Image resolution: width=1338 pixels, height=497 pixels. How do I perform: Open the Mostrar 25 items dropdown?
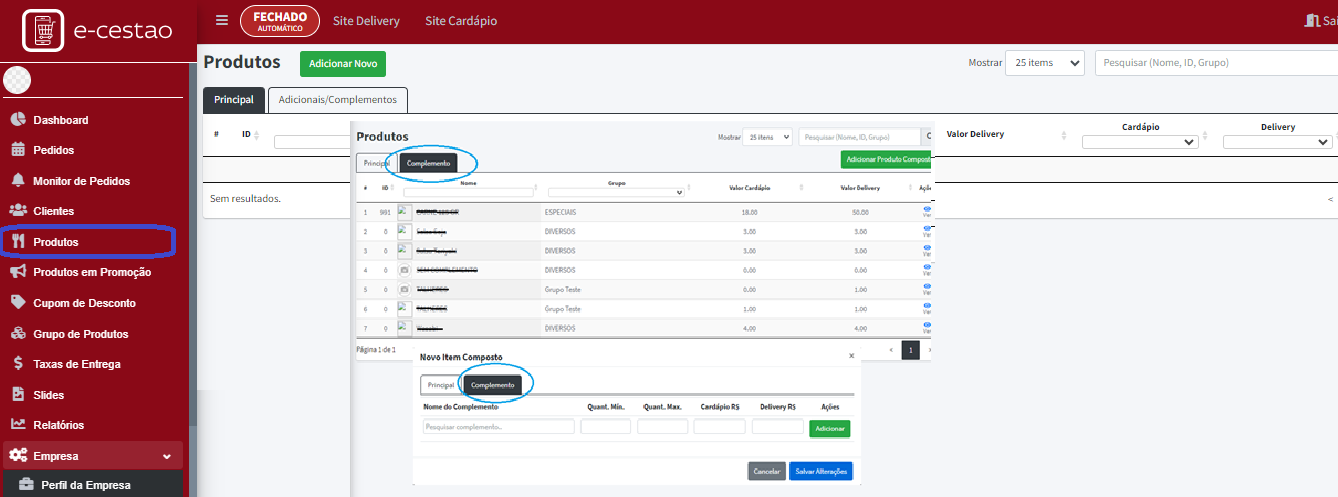tap(1044, 62)
